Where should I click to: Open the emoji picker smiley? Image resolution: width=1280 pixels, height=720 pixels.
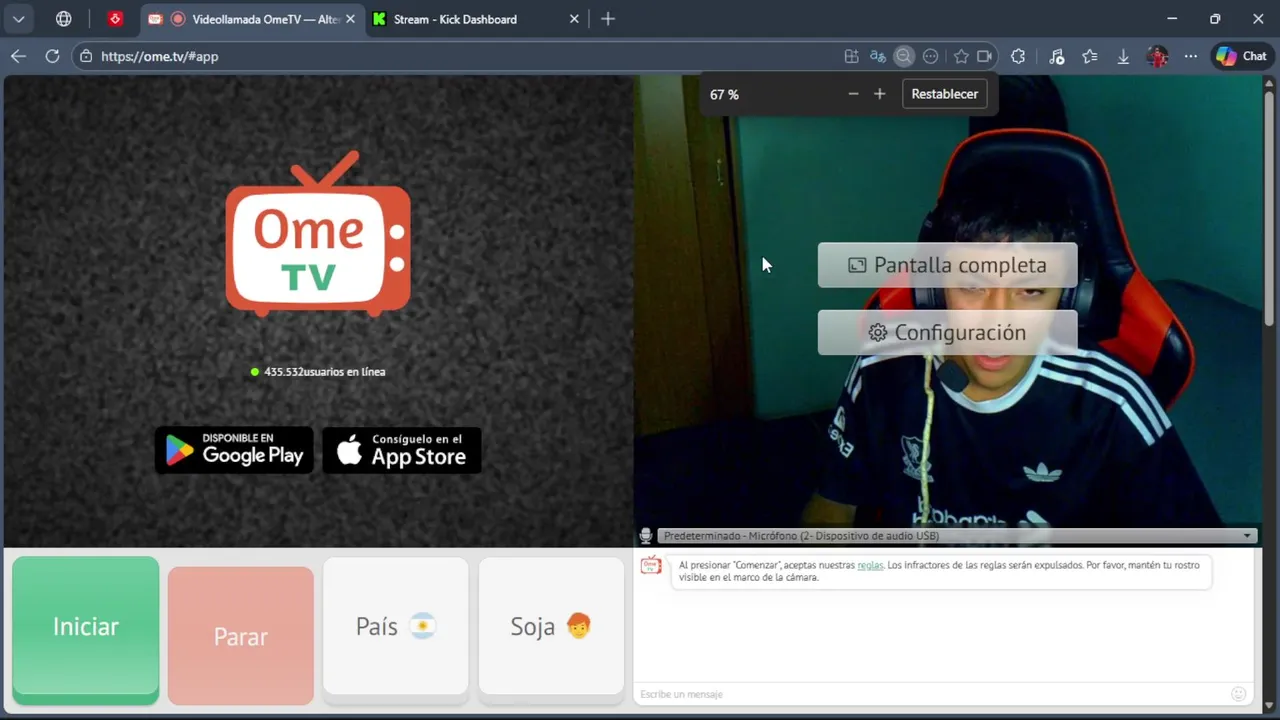tap(1238, 694)
